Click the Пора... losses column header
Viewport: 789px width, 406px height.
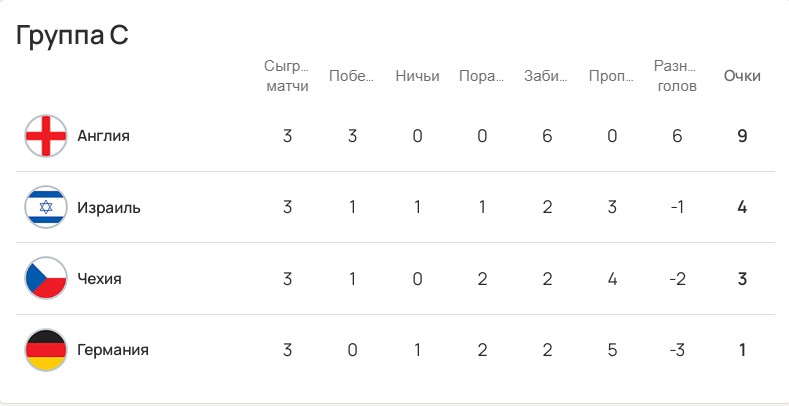pyautogui.click(x=482, y=77)
